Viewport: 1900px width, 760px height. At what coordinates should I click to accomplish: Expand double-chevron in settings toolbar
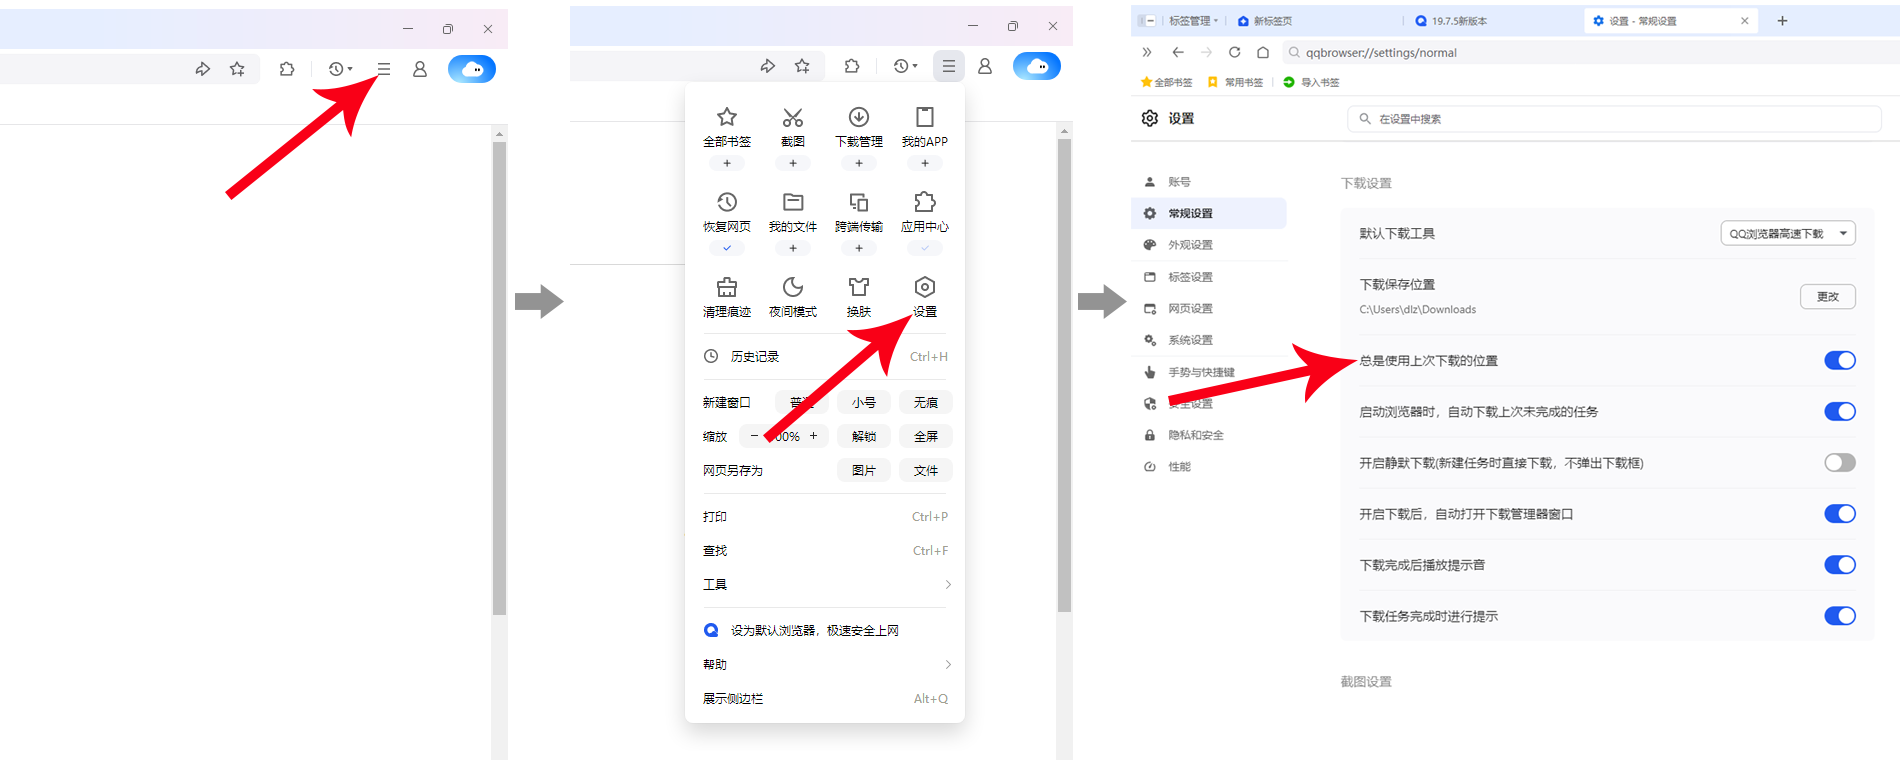1147,52
